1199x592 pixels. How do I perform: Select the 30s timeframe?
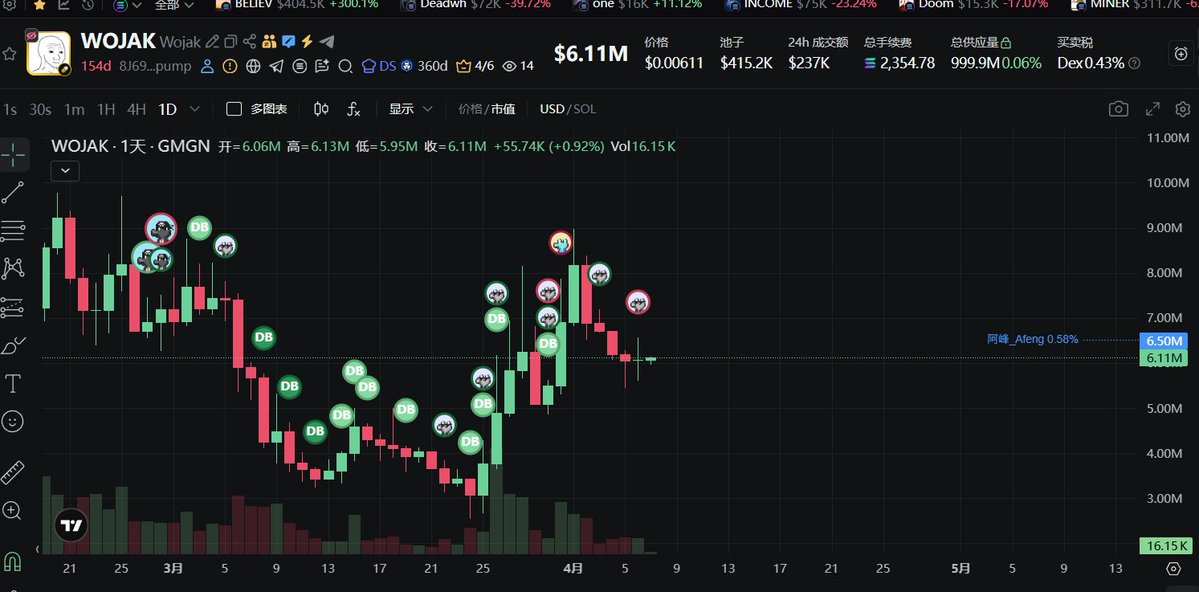(x=40, y=109)
